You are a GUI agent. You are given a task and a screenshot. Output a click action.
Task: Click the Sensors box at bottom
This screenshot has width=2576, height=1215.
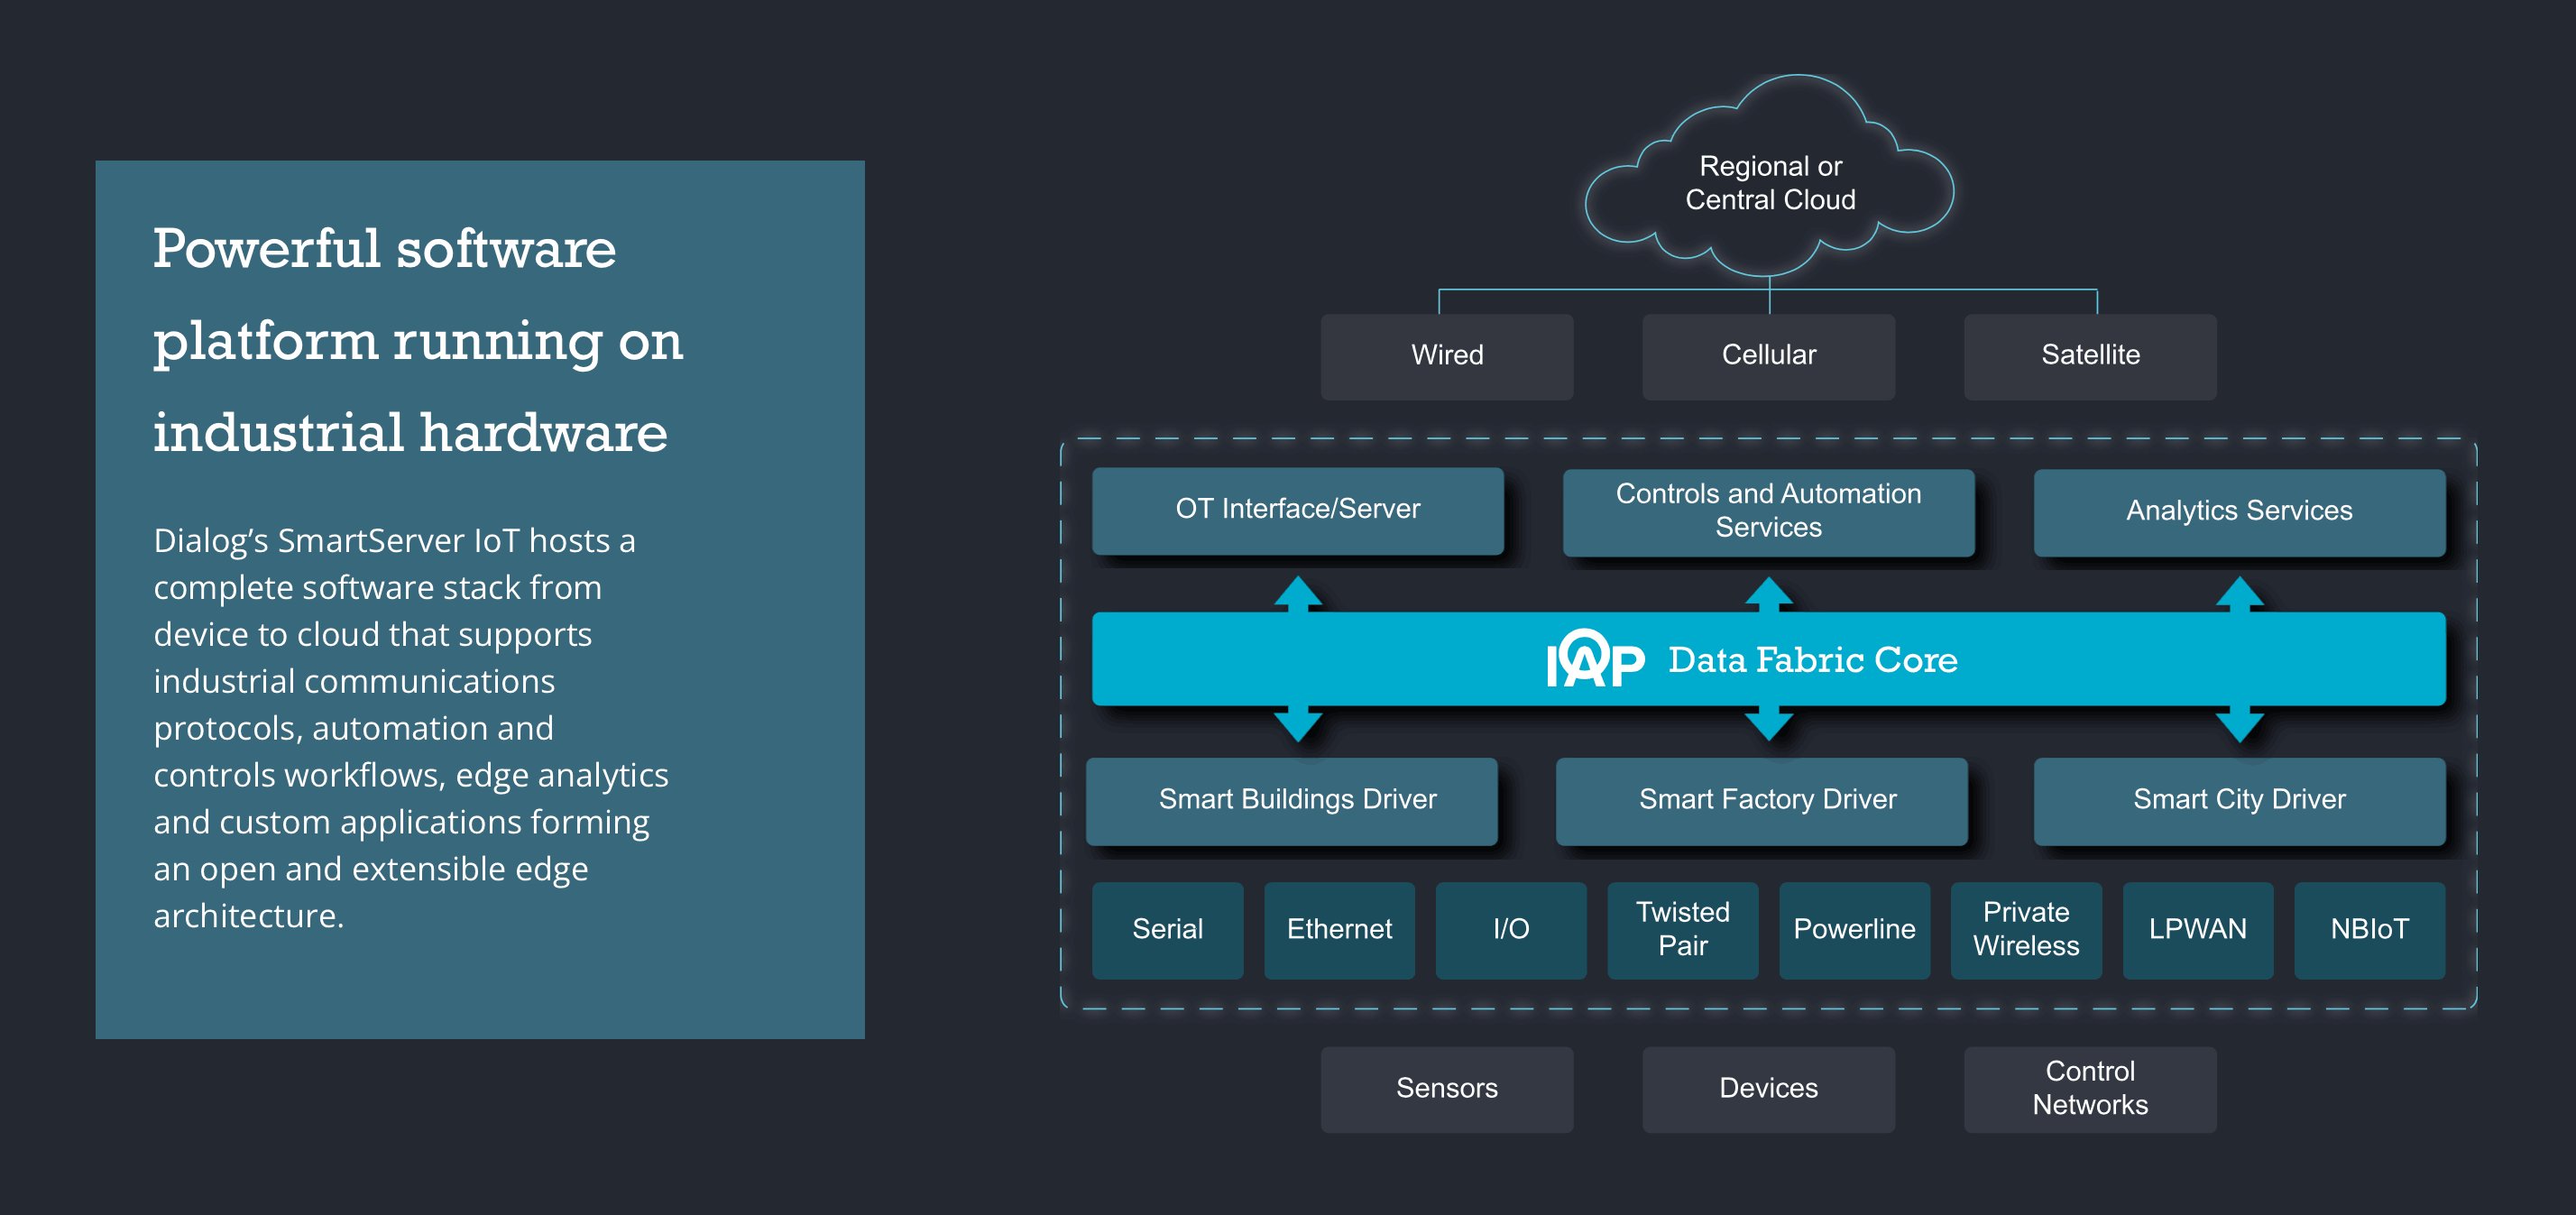coord(1446,1088)
